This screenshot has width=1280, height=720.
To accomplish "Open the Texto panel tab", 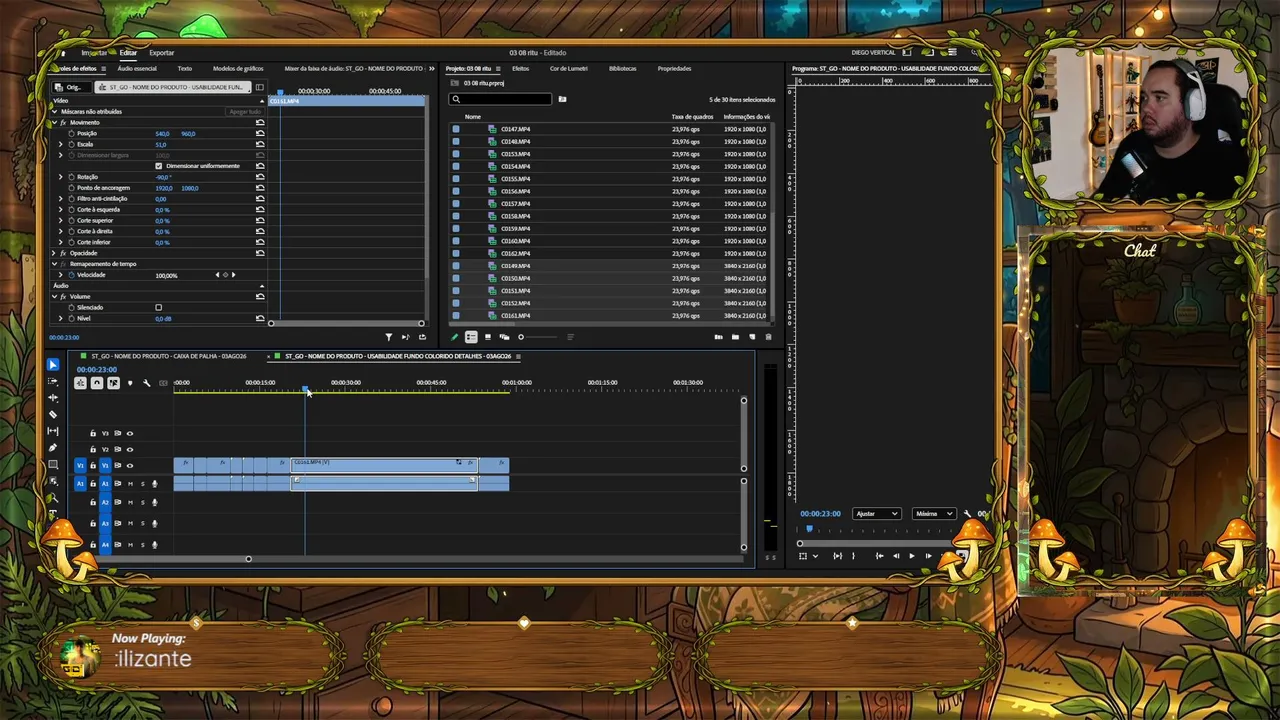I will 185,69.
